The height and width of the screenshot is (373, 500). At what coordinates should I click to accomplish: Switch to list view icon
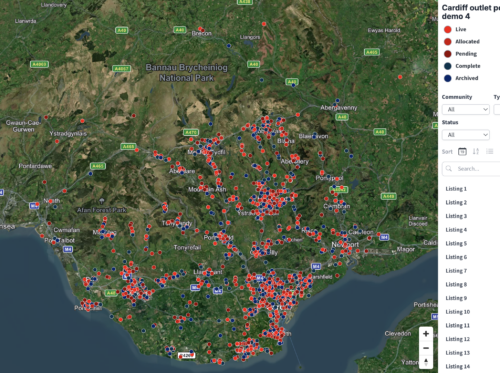(489, 152)
